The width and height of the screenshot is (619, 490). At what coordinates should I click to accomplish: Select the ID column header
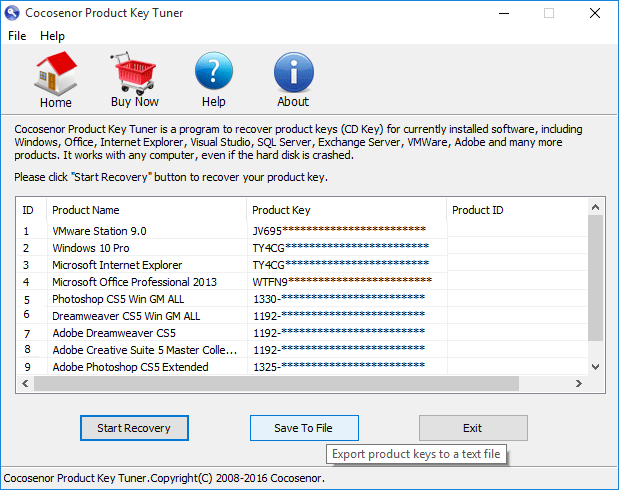[31, 210]
